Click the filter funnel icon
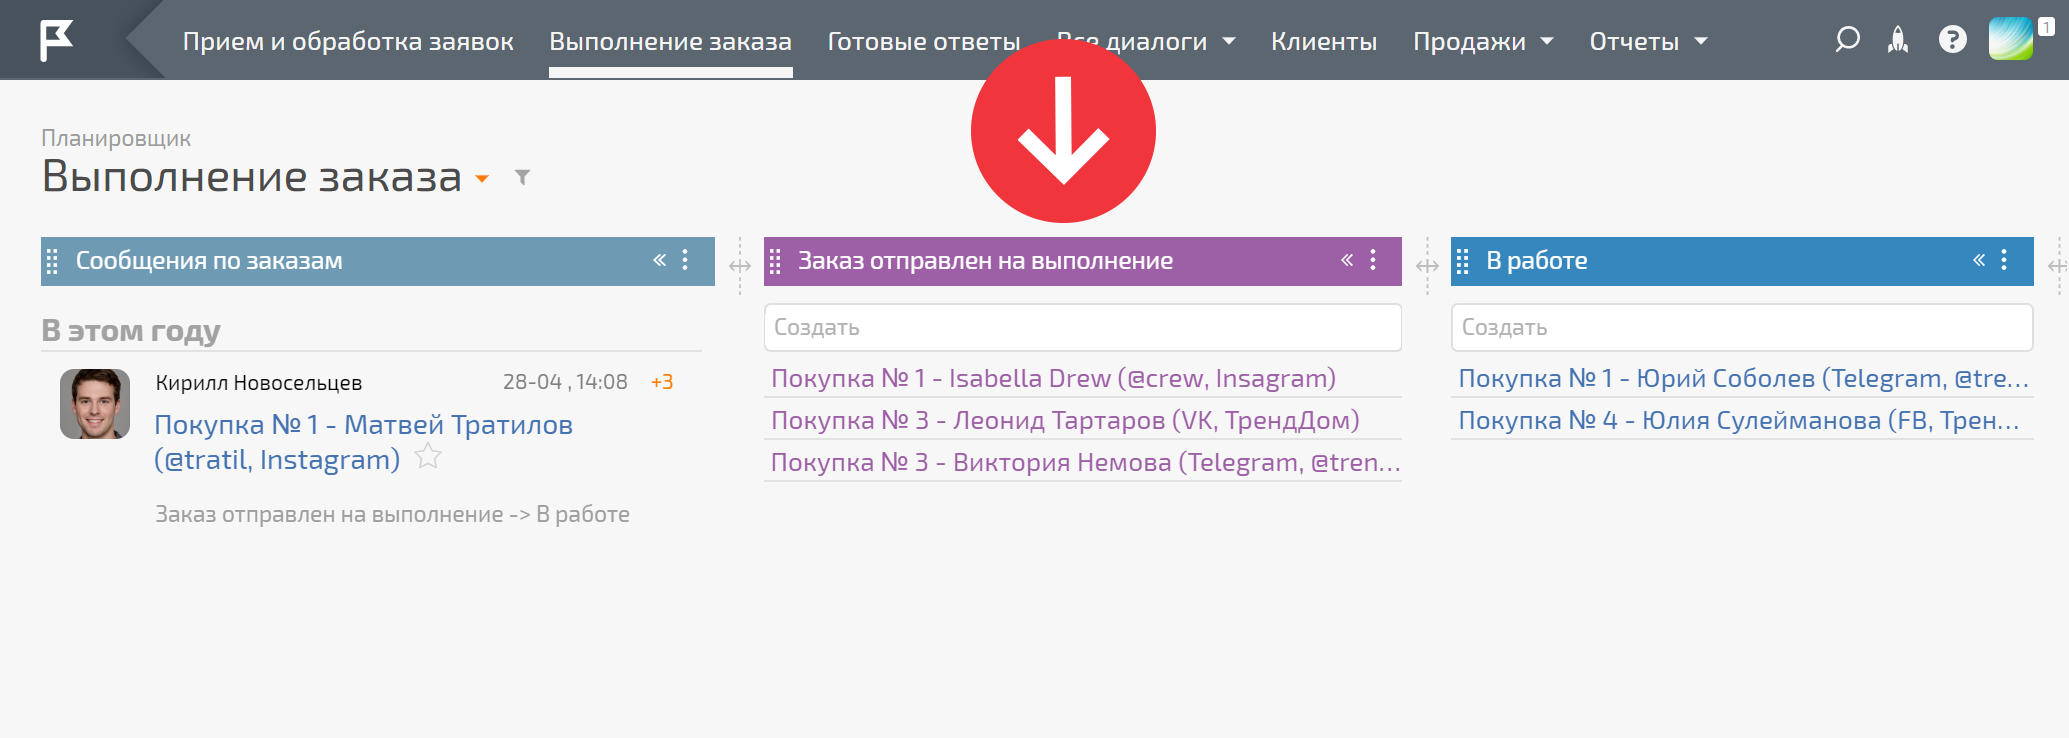This screenshot has width=2069, height=738. pos(522,177)
